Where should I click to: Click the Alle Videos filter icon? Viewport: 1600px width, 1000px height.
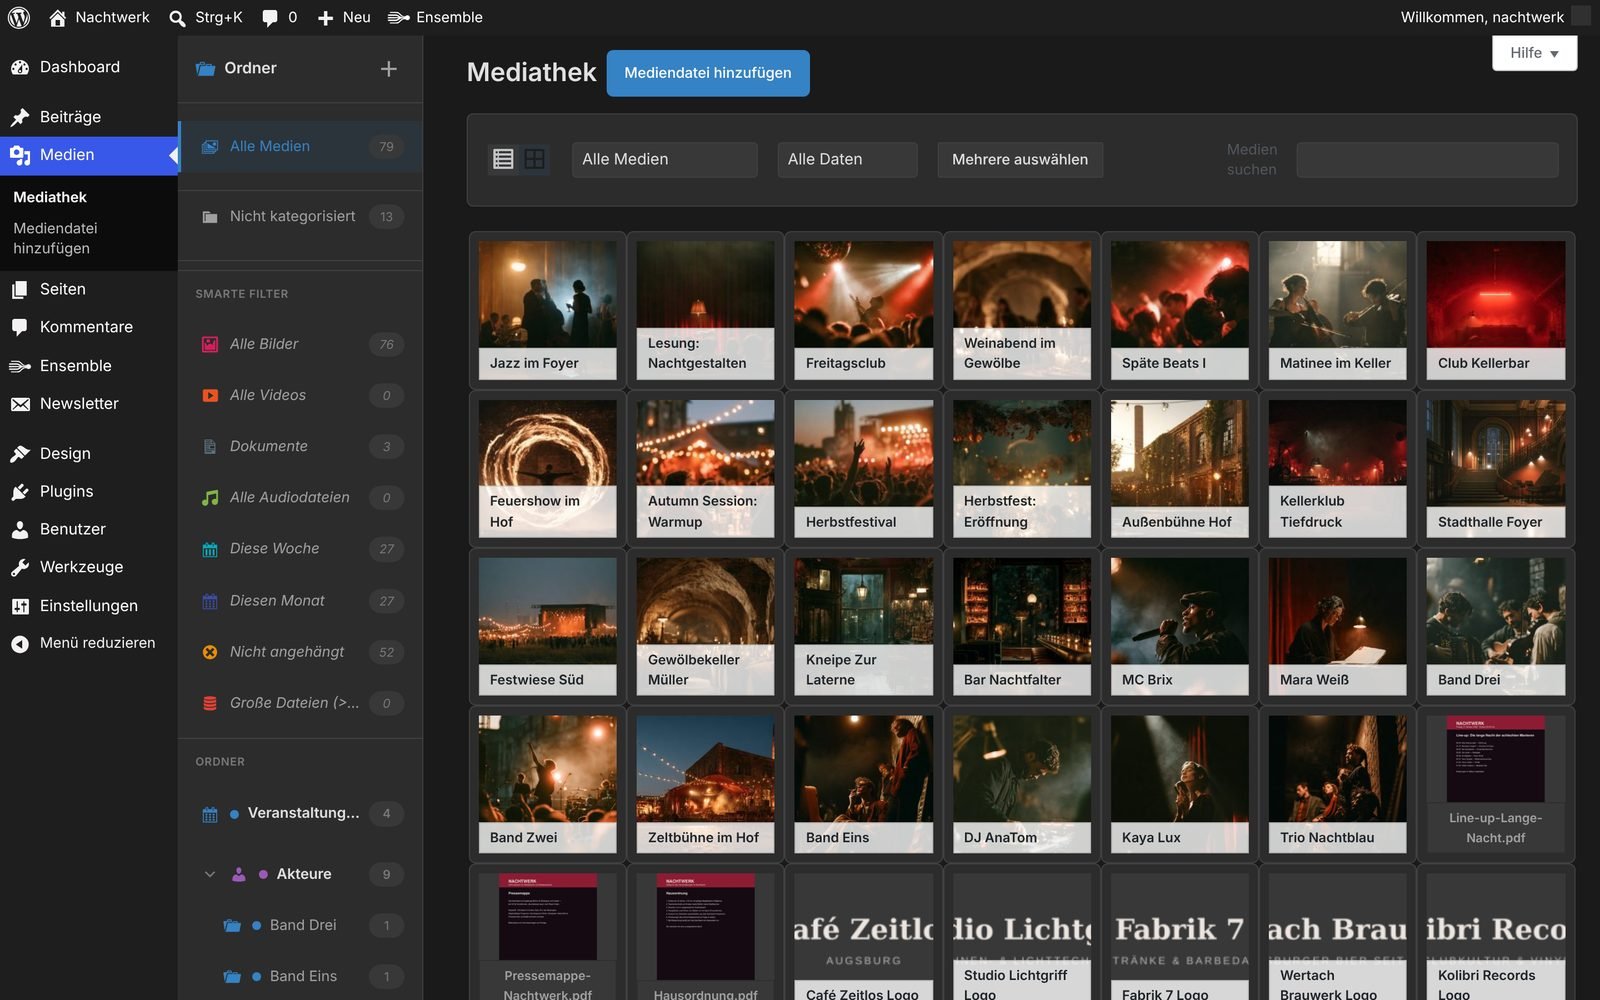pyautogui.click(x=210, y=395)
